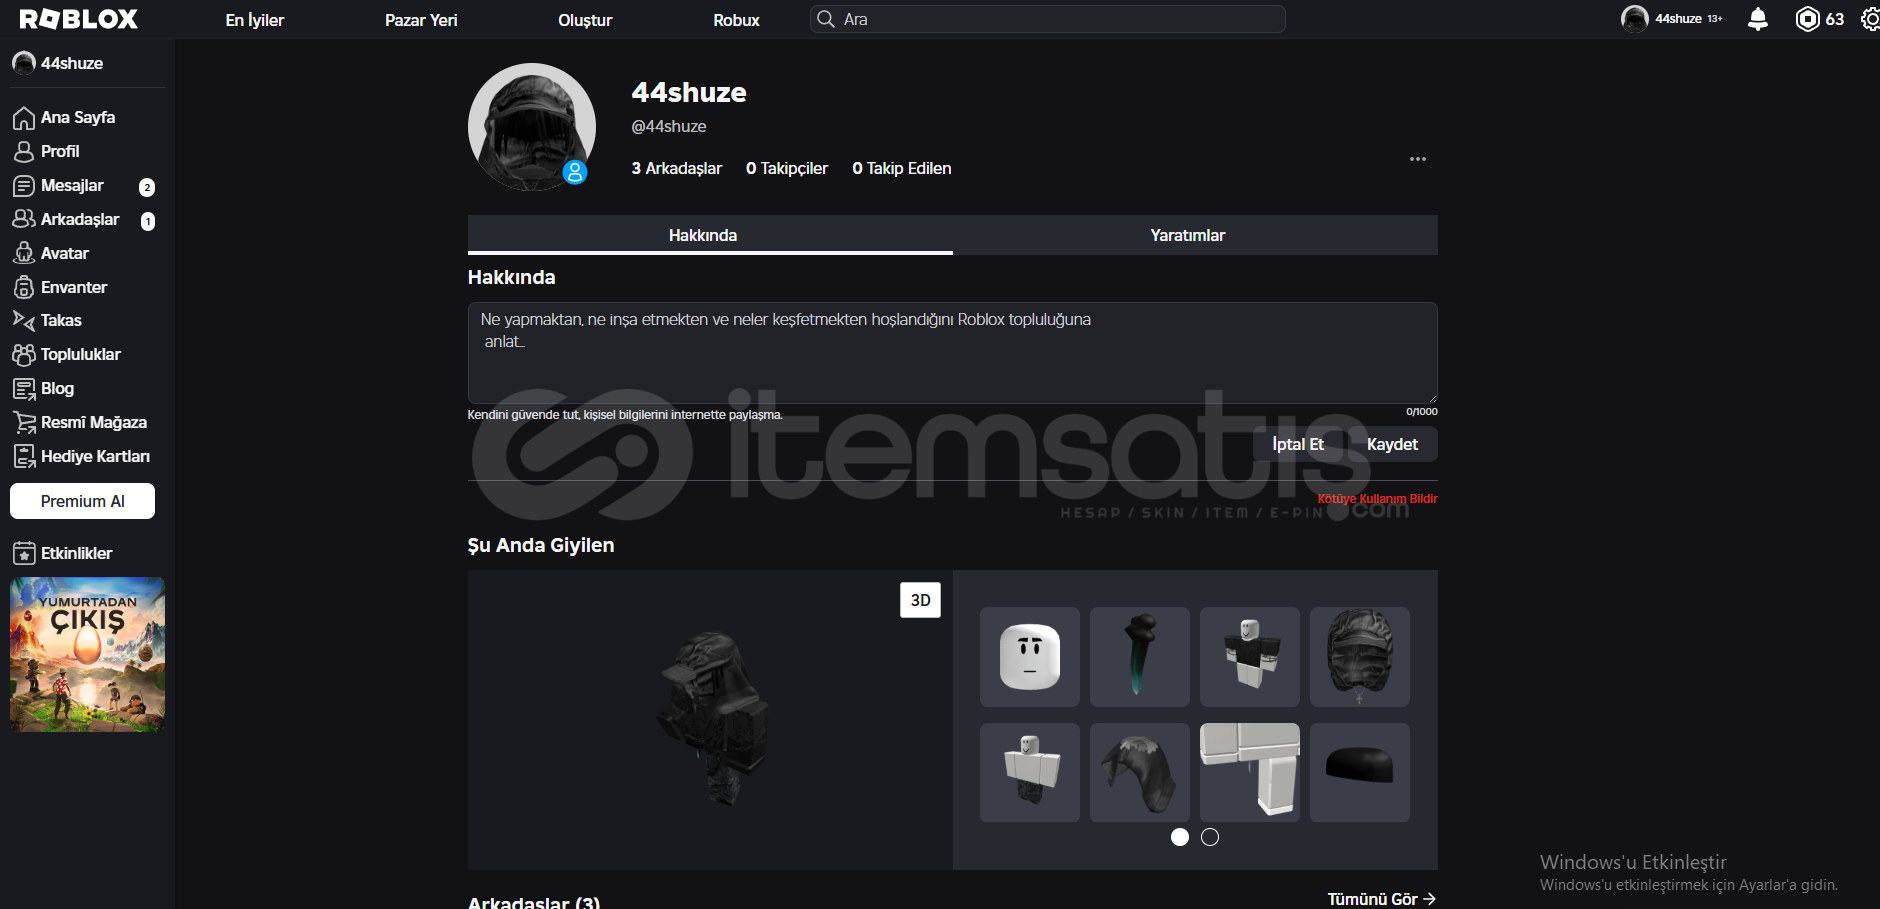The width and height of the screenshot is (1880, 909).
Task: Click the large profile avatar picture
Action: point(532,127)
